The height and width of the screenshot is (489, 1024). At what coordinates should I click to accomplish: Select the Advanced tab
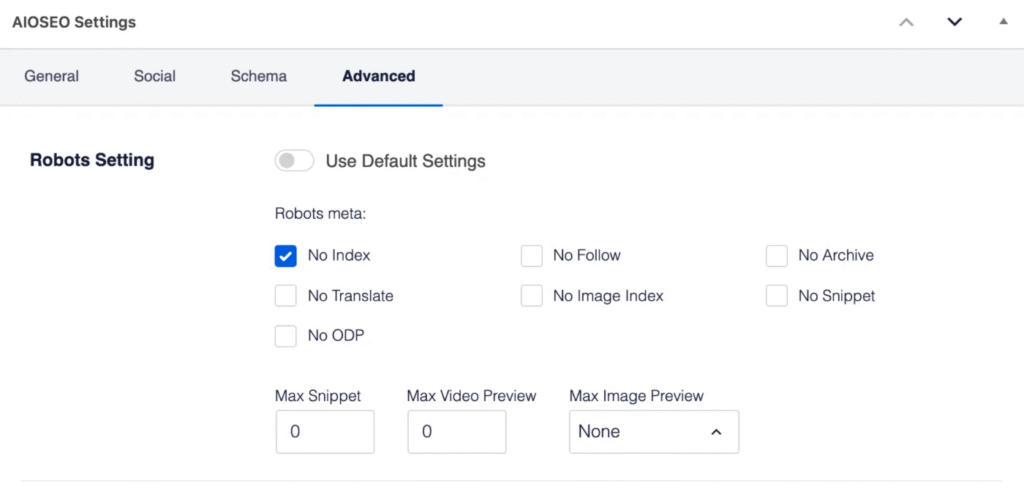click(378, 76)
